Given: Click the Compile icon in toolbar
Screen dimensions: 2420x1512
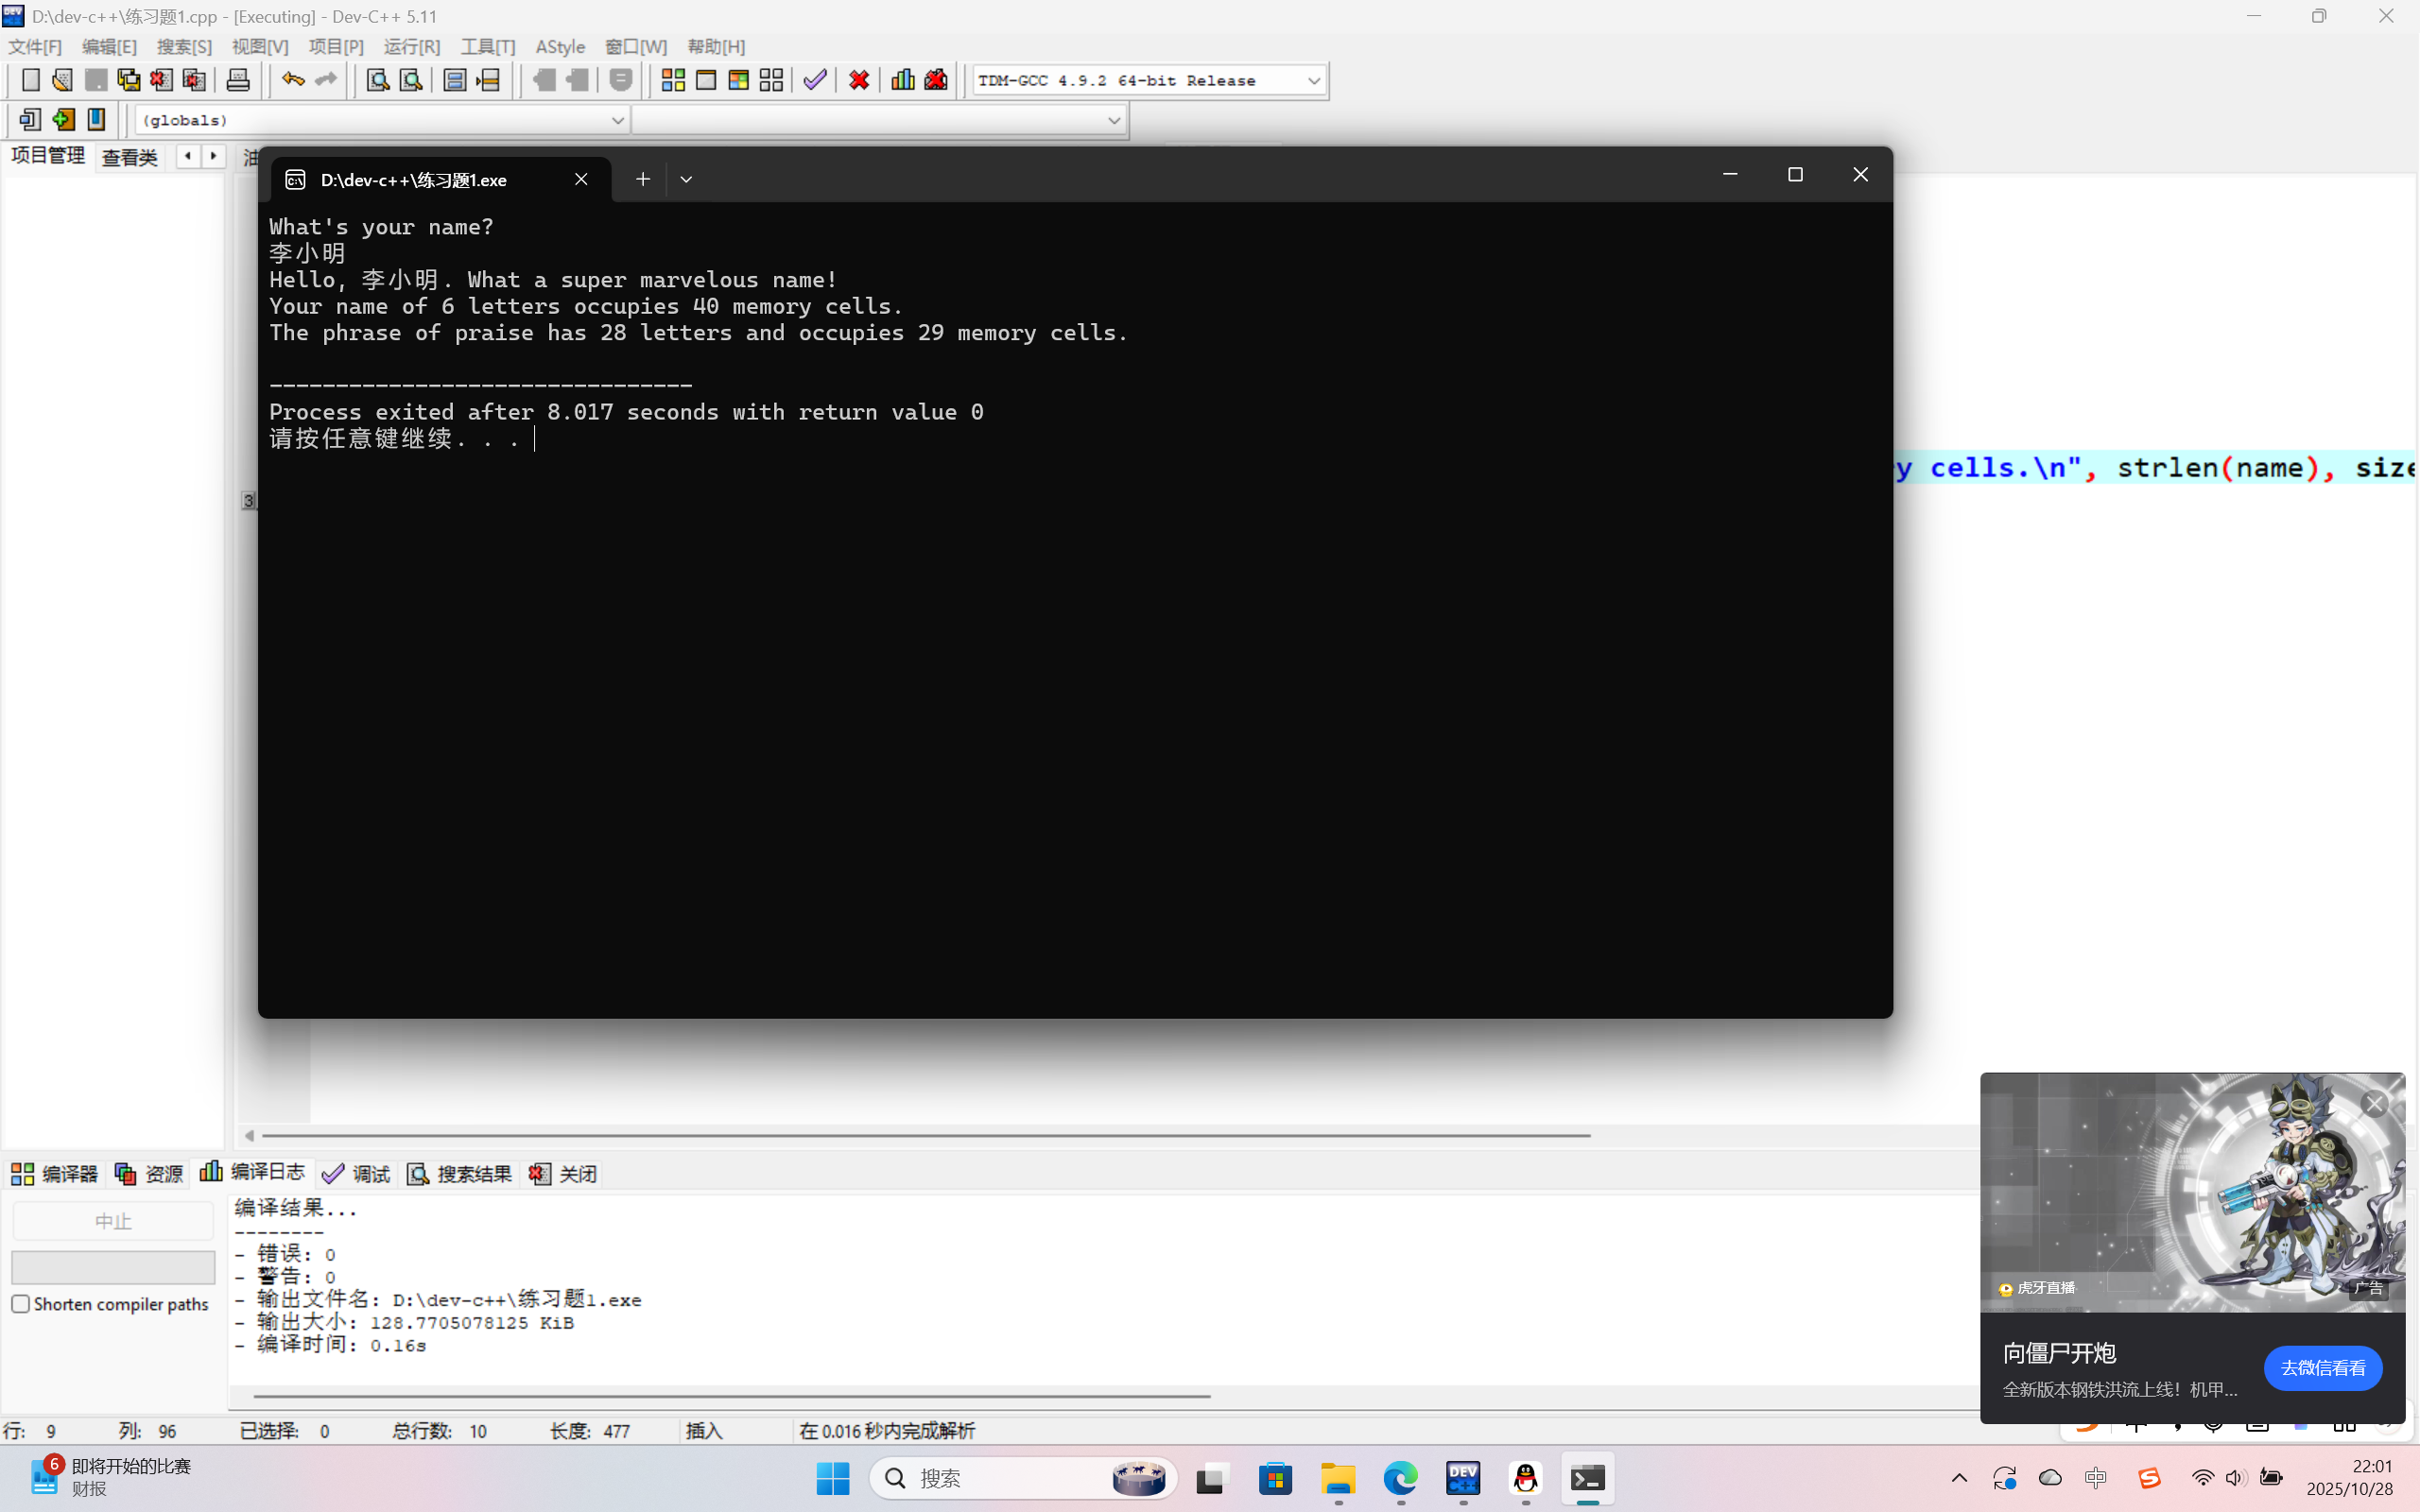Looking at the screenshot, I should point(673,80).
